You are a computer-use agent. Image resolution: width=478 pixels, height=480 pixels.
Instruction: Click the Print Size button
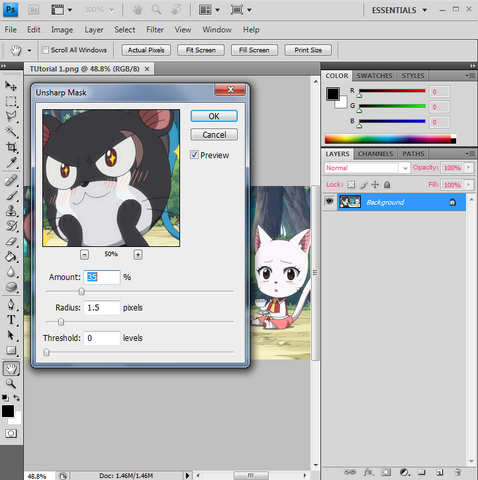click(308, 50)
